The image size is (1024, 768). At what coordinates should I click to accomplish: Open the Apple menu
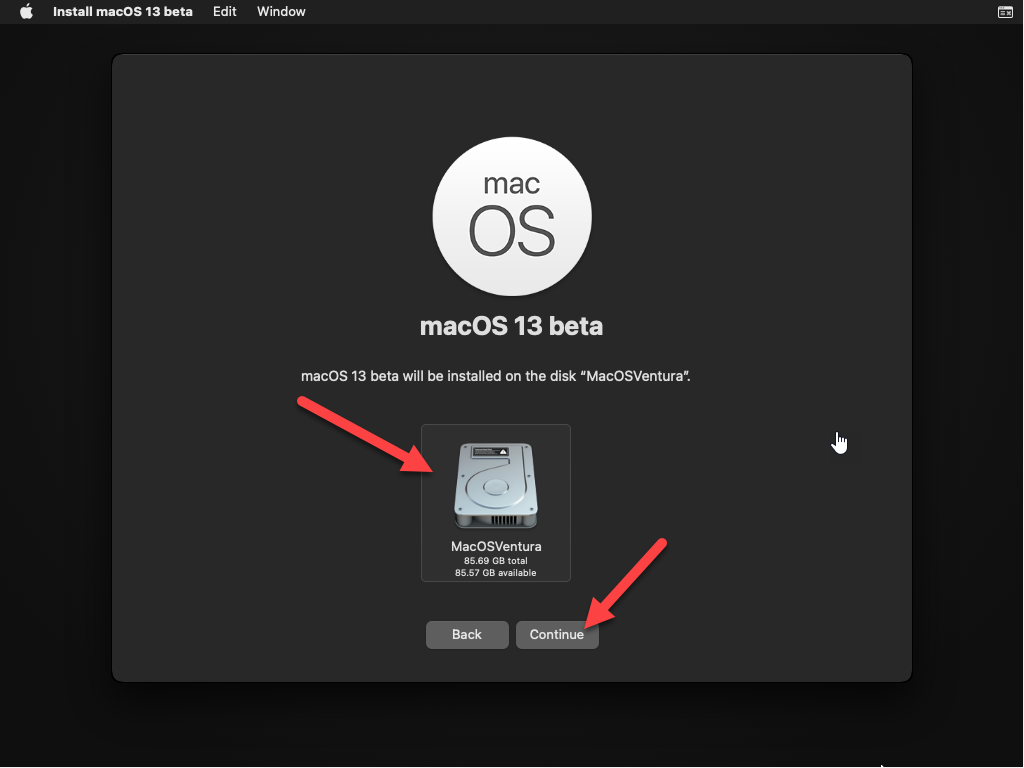point(26,12)
